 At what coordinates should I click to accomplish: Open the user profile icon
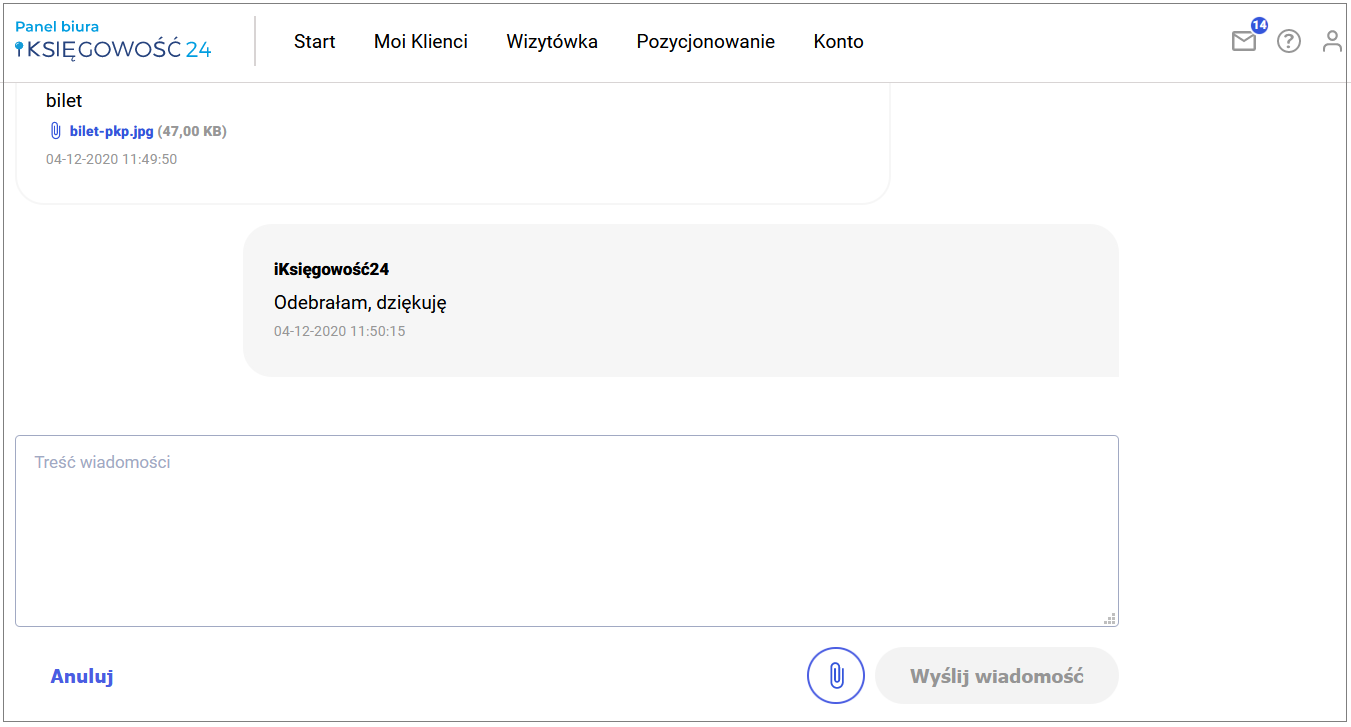[1332, 41]
